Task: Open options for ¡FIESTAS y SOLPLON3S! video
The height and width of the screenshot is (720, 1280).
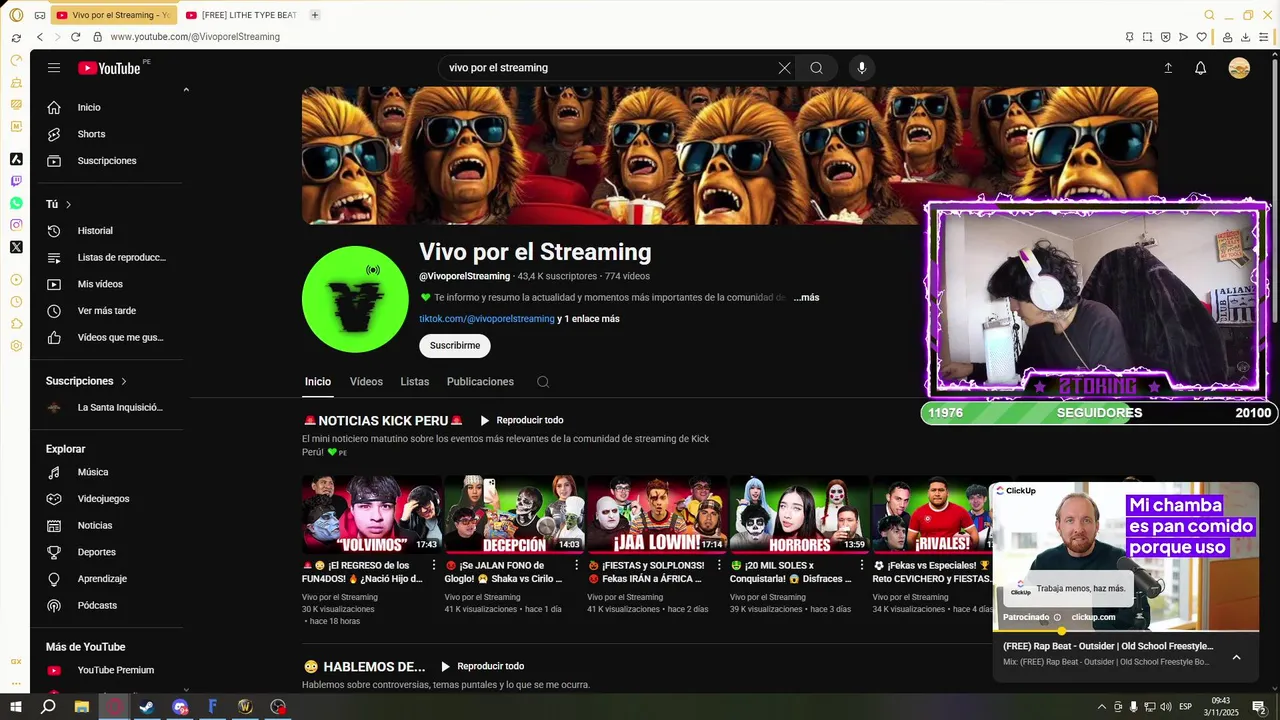Action: click(719, 565)
